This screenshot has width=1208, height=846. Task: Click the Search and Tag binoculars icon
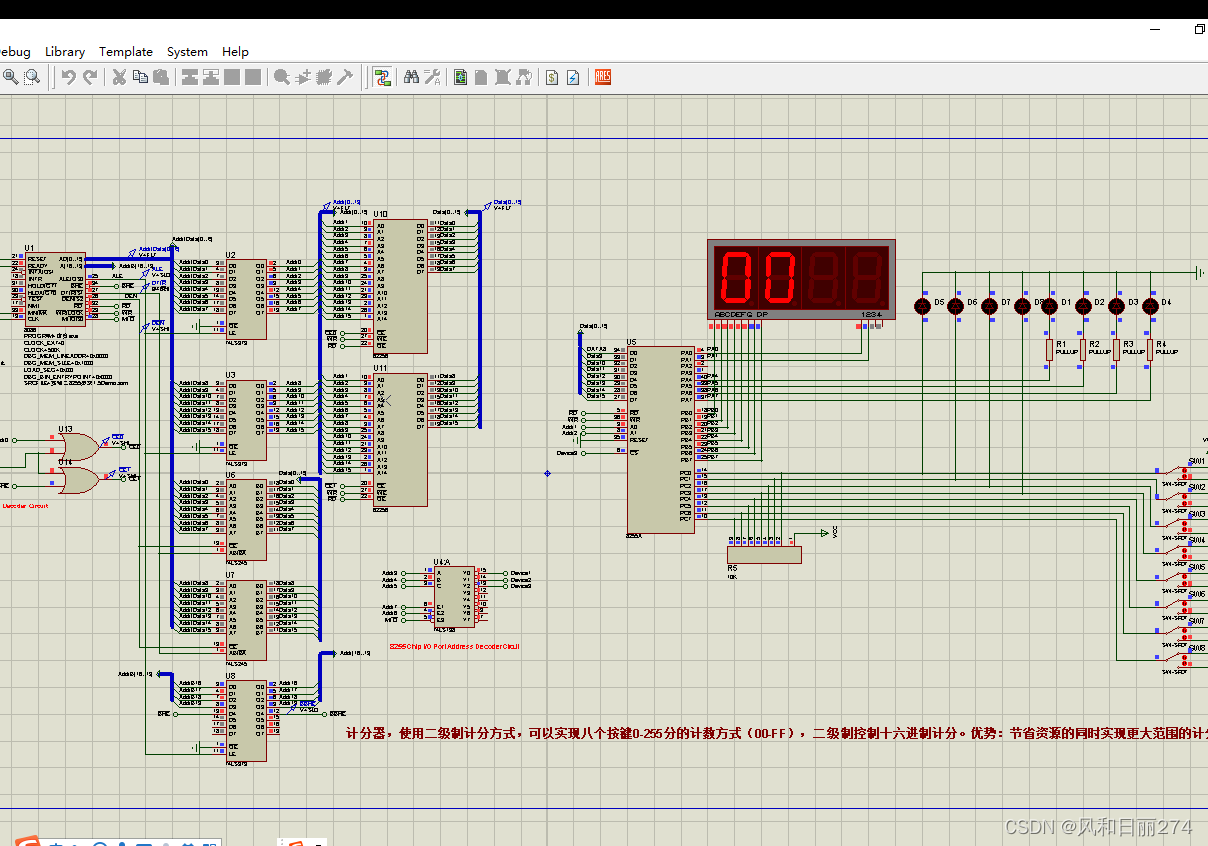click(410, 77)
